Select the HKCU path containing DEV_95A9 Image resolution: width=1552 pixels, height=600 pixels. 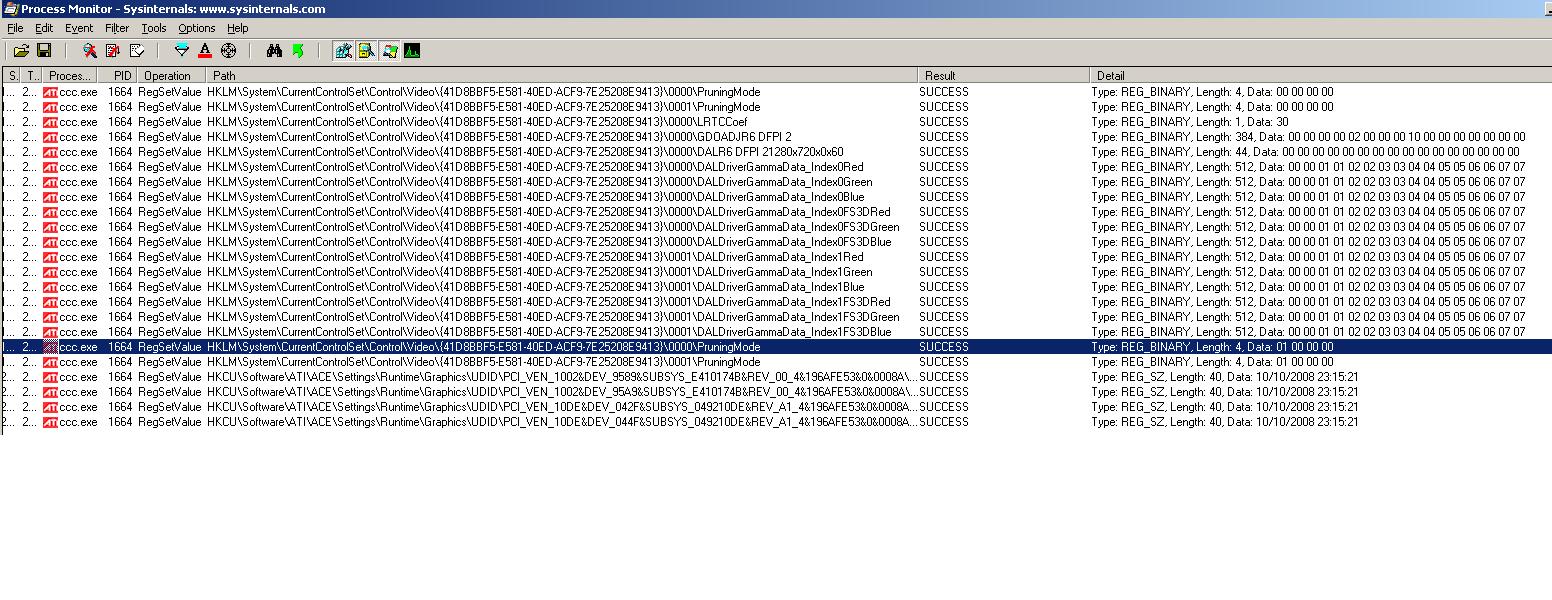point(561,392)
